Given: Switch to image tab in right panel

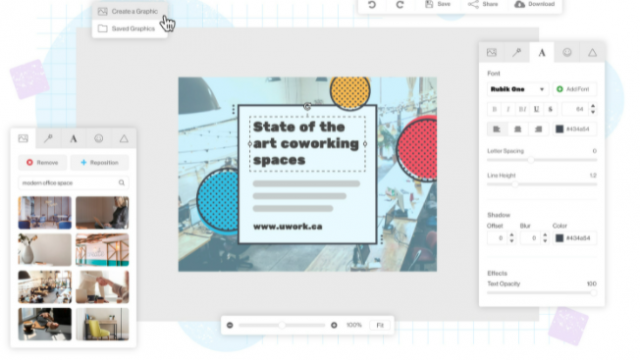Looking at the screenshot, I should tap(491, 52).
